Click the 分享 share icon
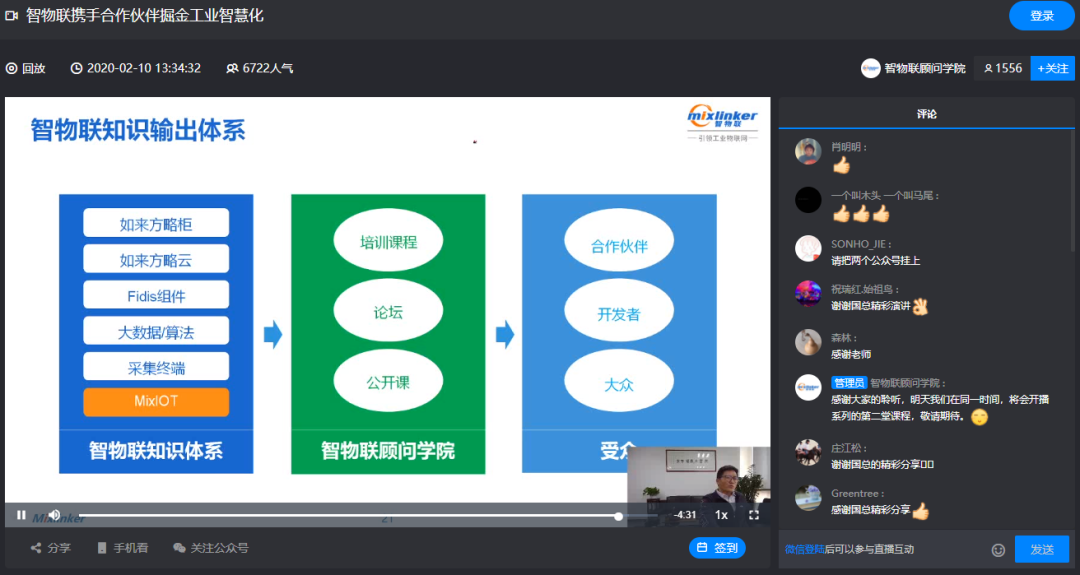 coord(36,548)
